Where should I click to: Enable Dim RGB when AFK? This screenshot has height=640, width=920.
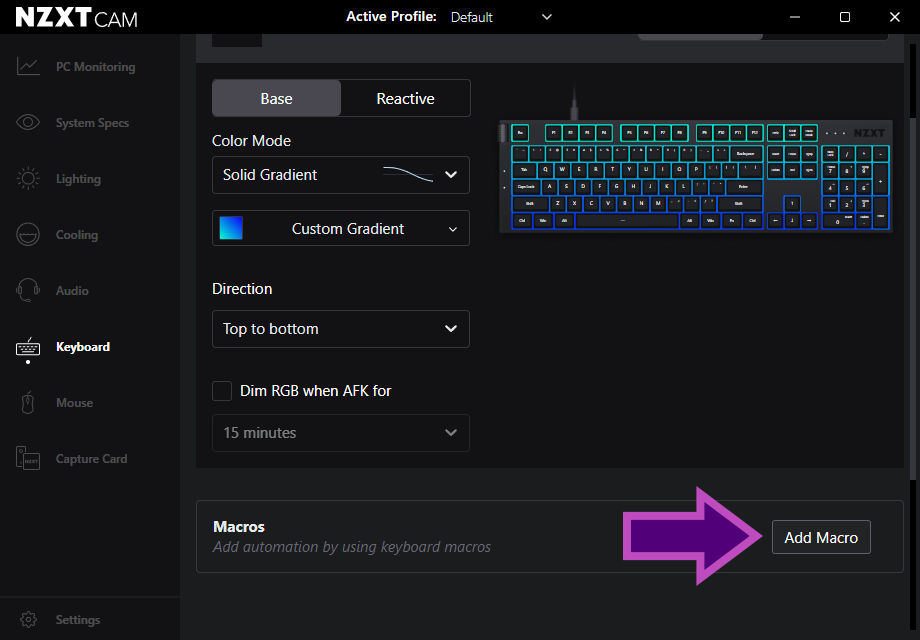click(221, 391)
